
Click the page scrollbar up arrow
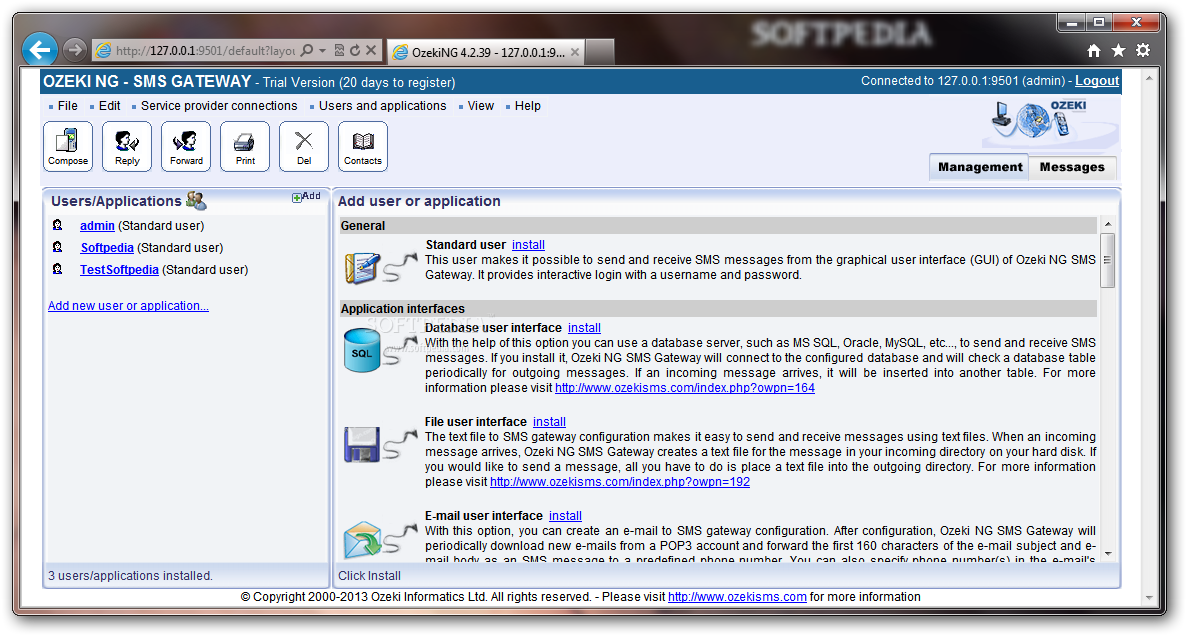click(x=1148, y=78)
